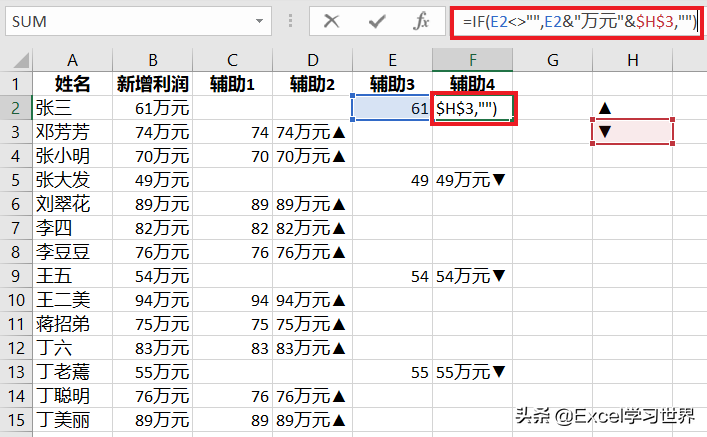Click cell containing 李豆豆
Image resolution: width=707 pixels, height=437 pixels.
point(72,252)
